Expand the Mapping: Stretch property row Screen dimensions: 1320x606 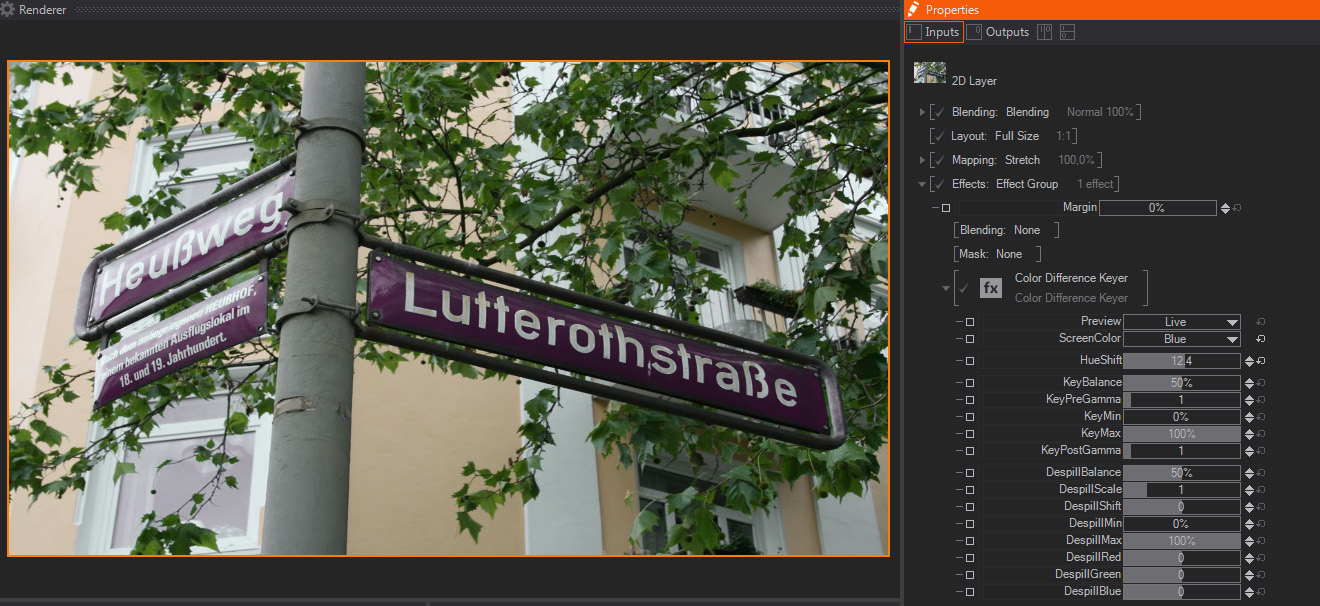pos(922,160)
